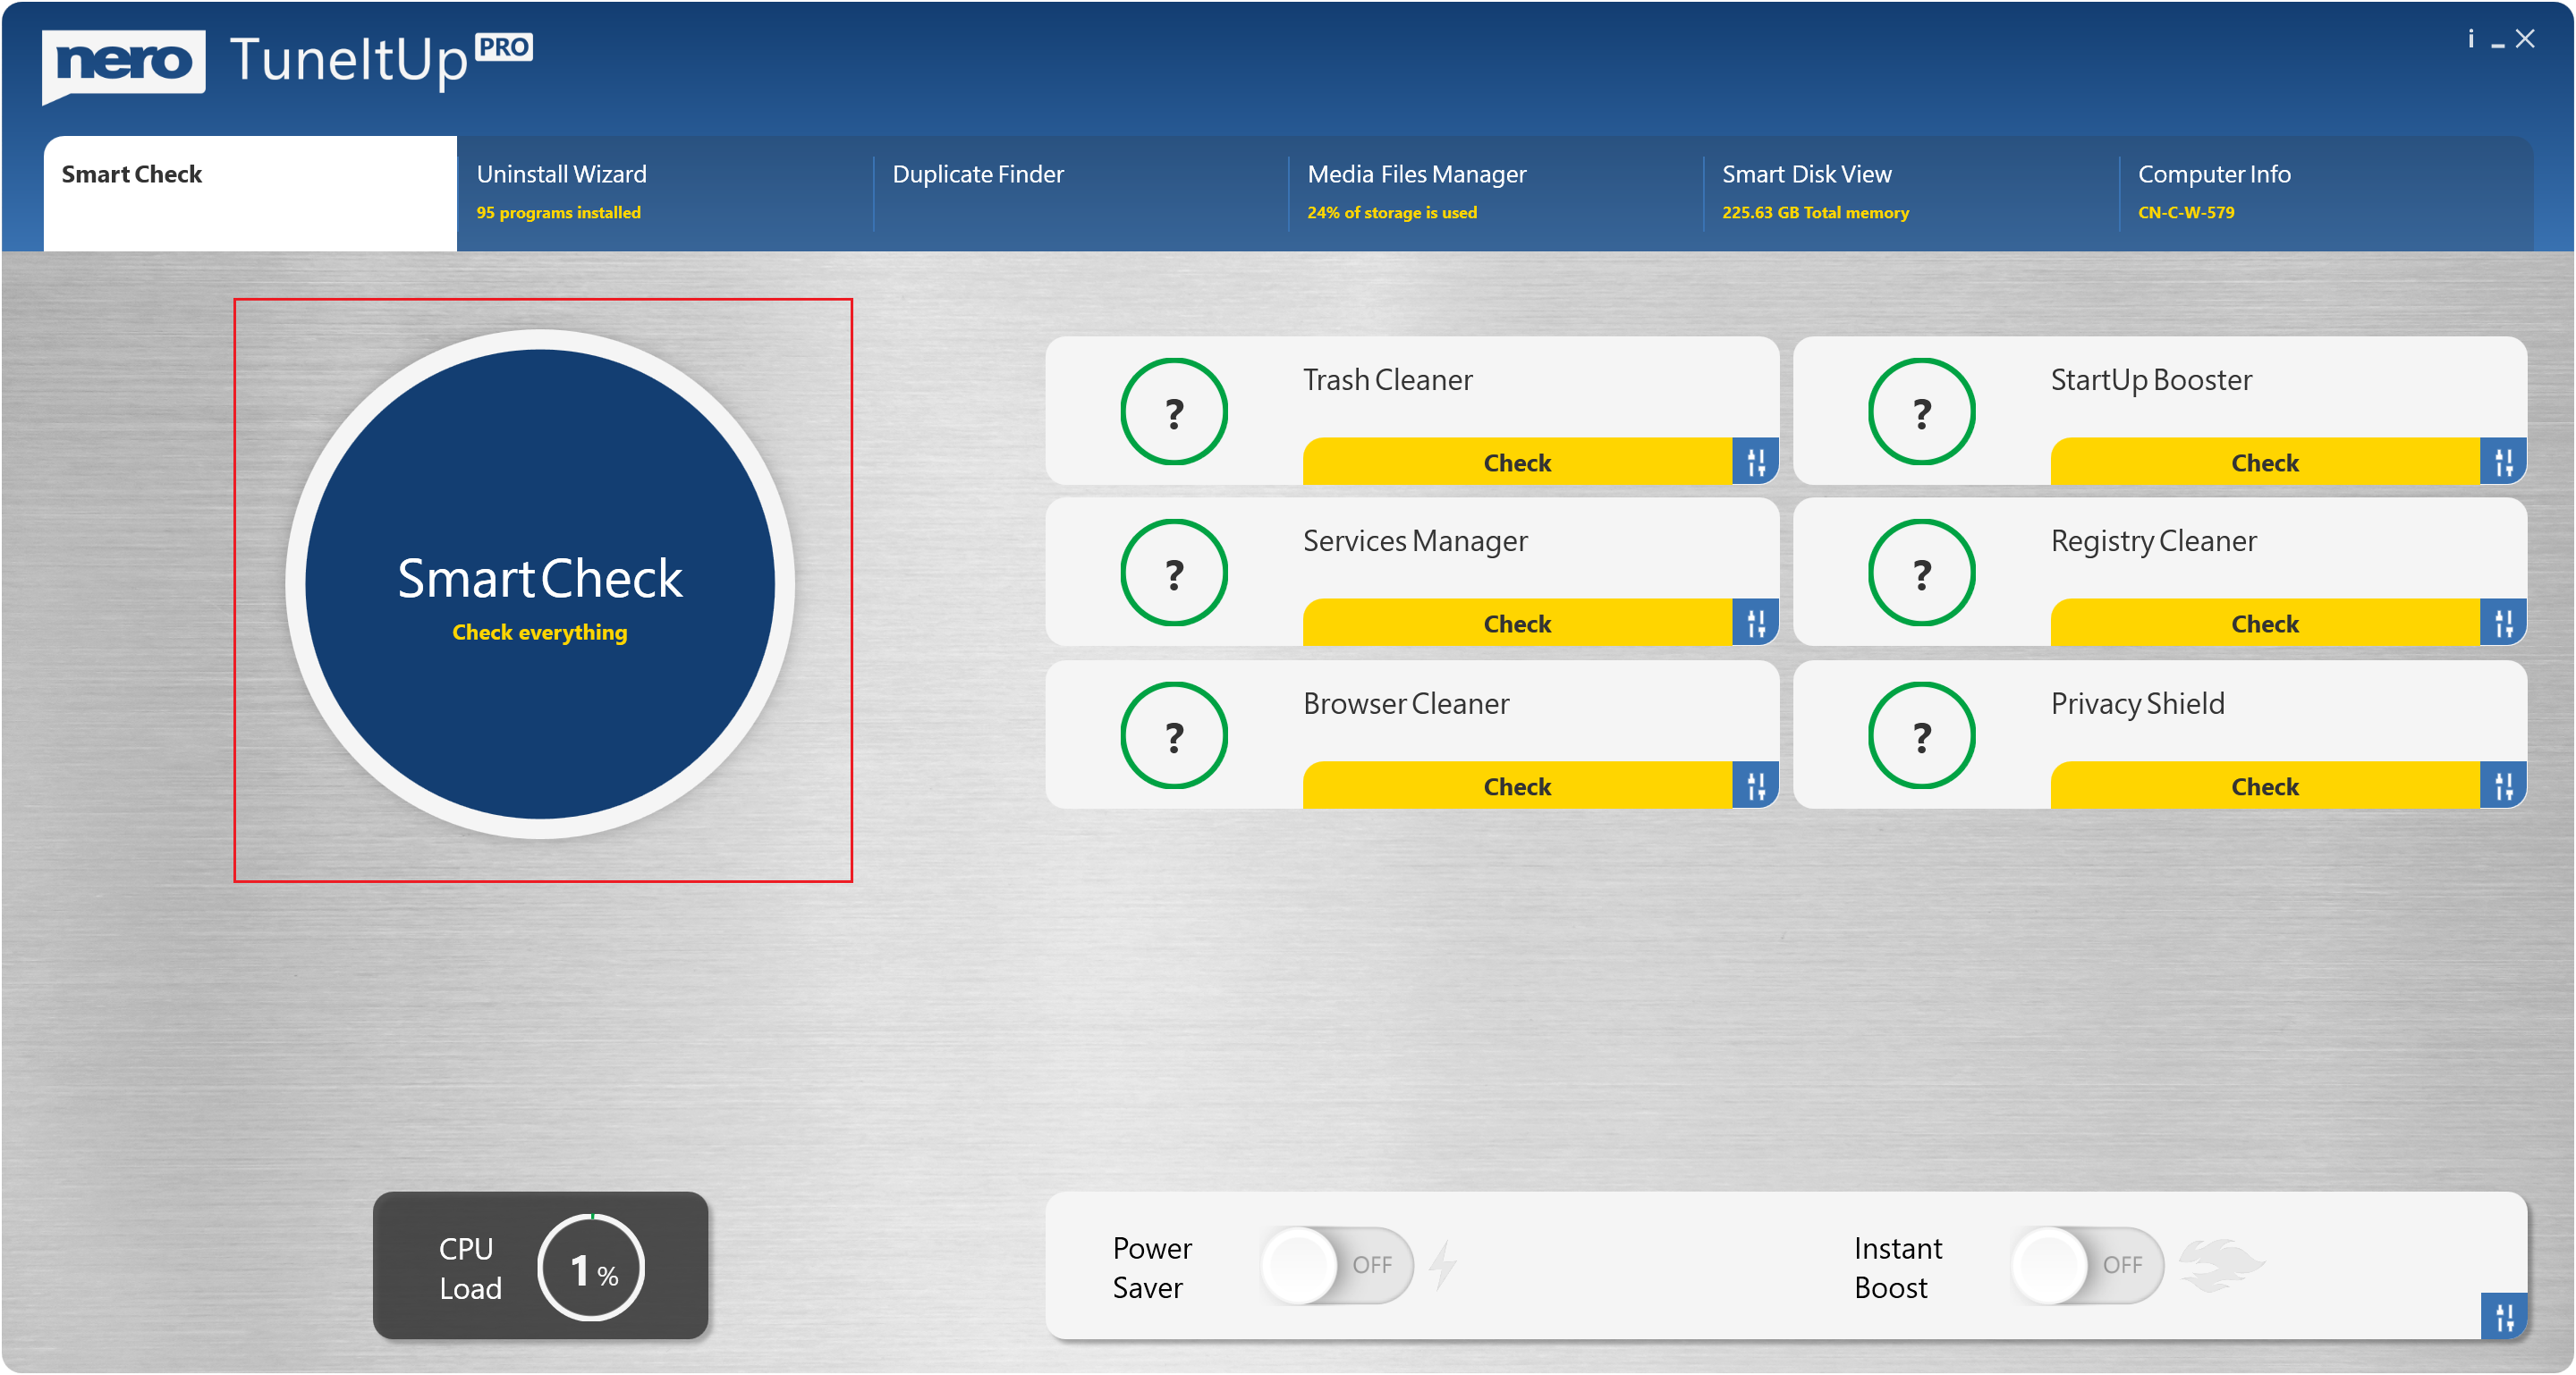Screen dimensions: 2576x1375
Task: Click the Trash Cleaner title text
Action: pos(1387,380)
